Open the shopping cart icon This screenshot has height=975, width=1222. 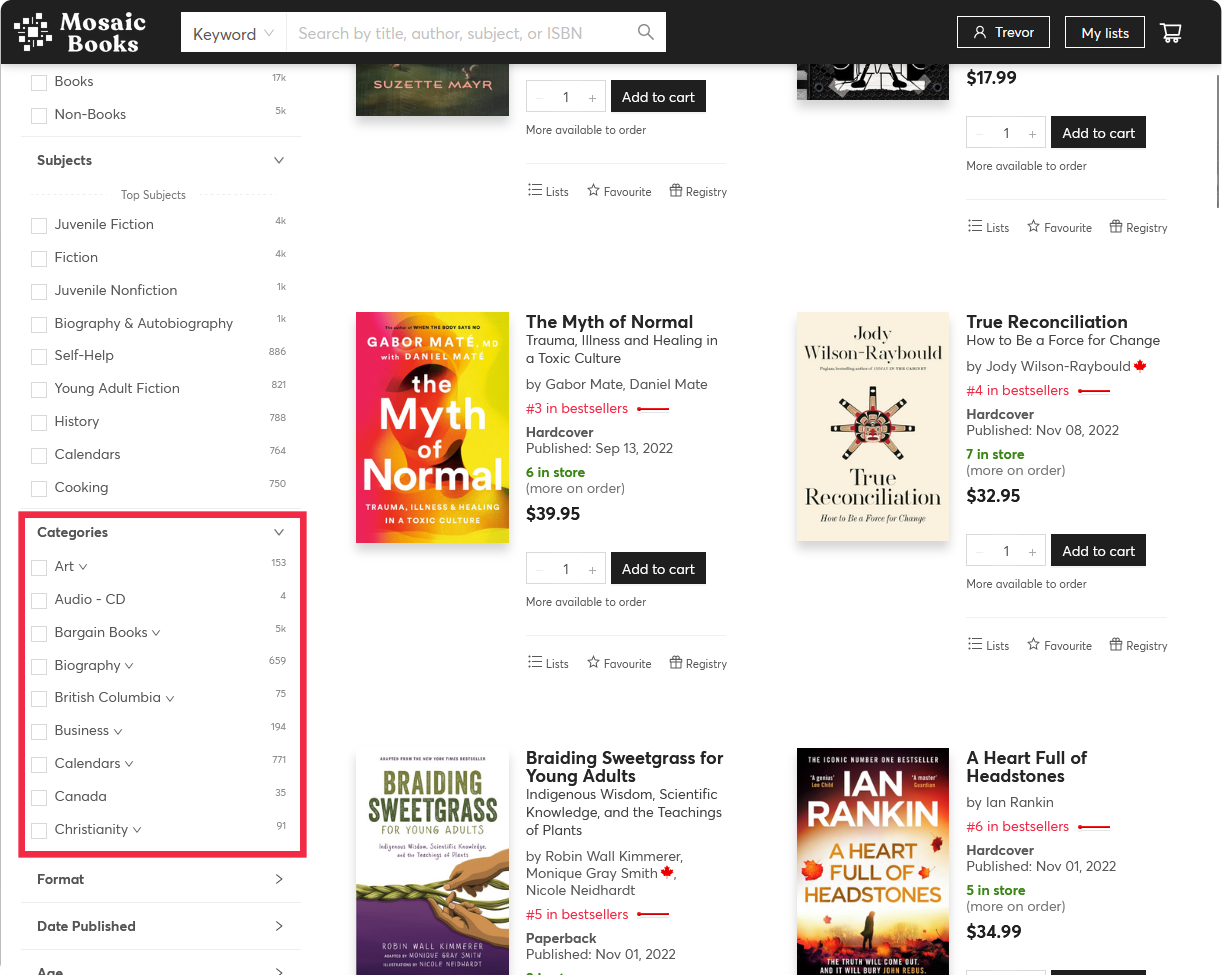click(1170, 33)
